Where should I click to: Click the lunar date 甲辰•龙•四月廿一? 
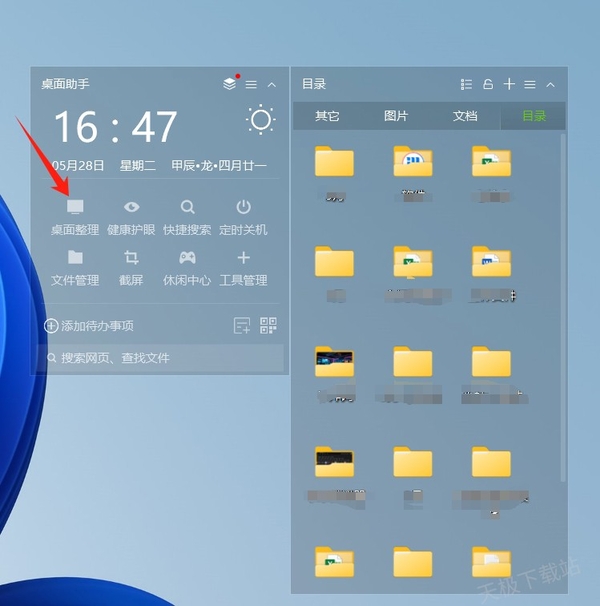pyautogui.click(x=219, y=166)
